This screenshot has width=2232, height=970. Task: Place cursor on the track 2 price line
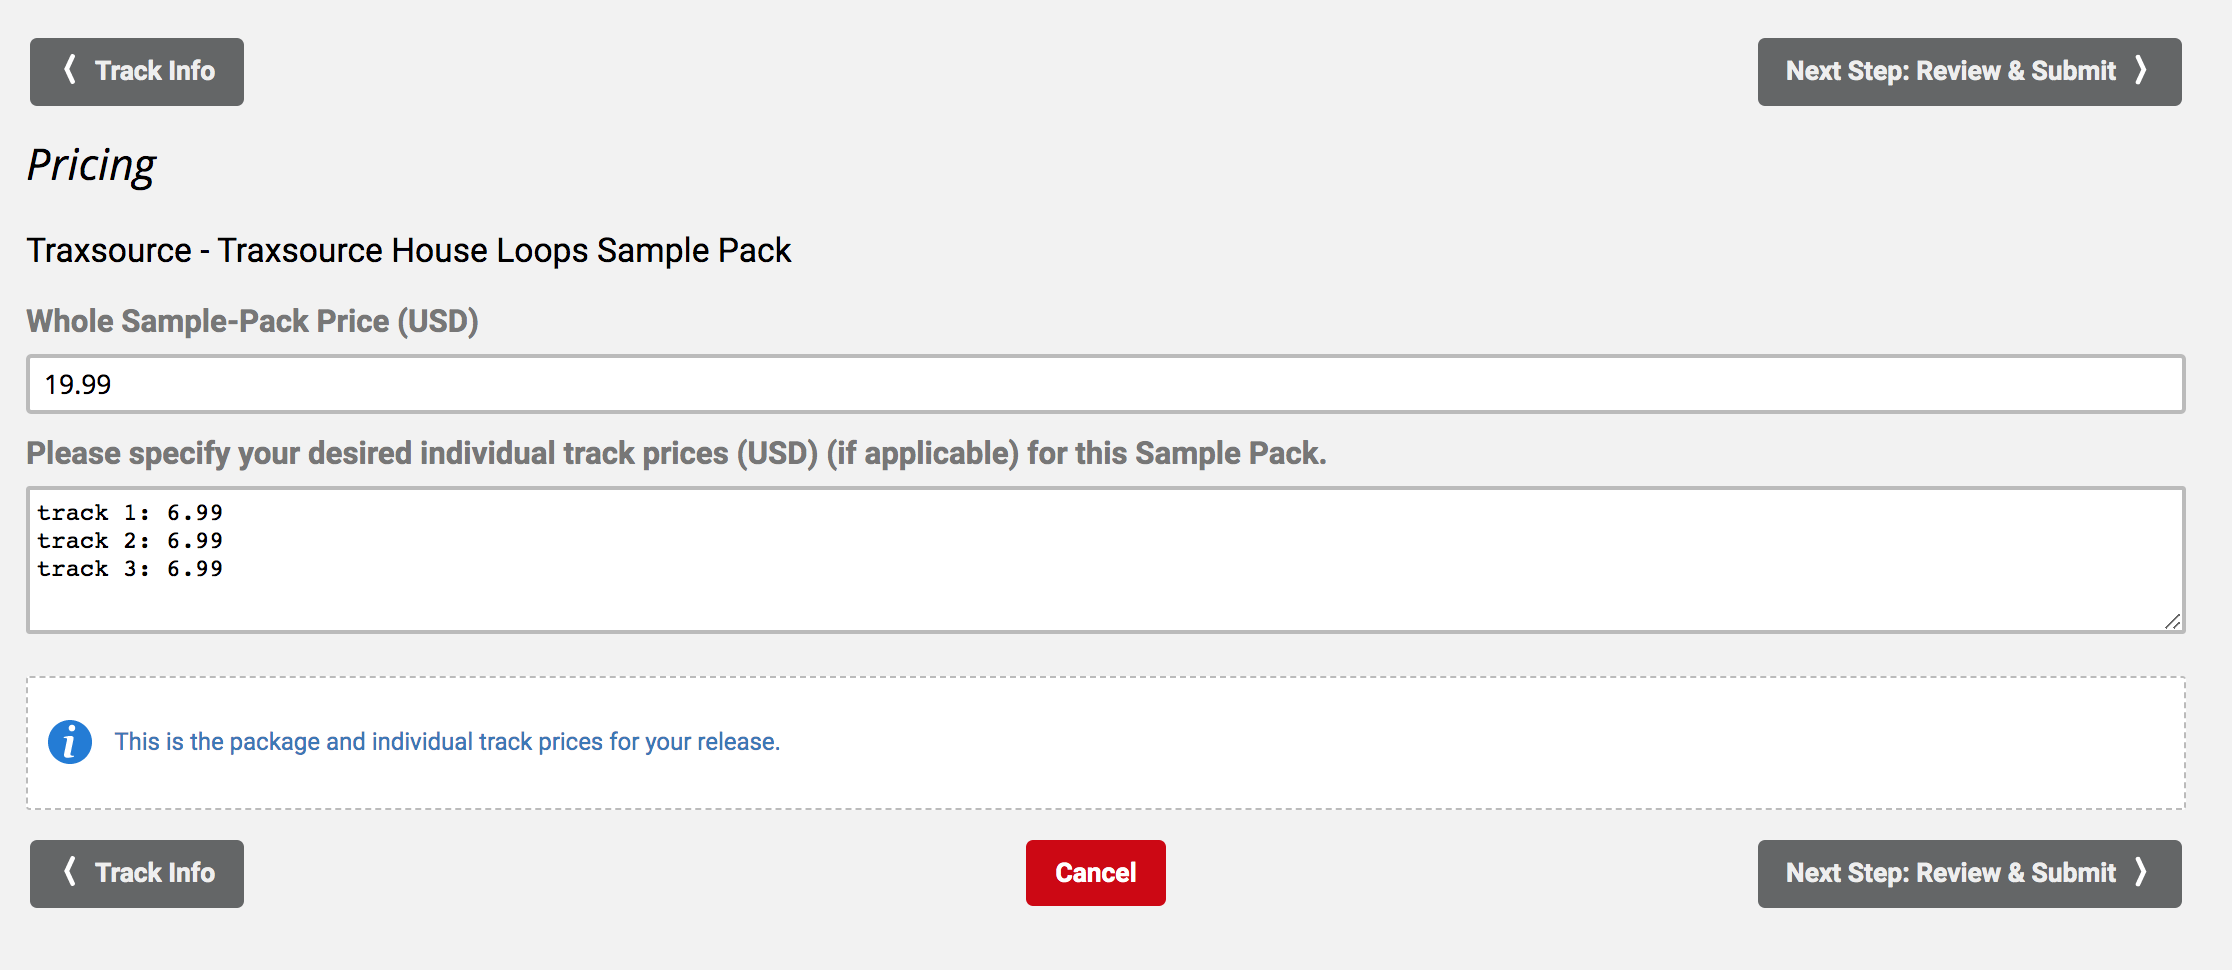point(130,541)
